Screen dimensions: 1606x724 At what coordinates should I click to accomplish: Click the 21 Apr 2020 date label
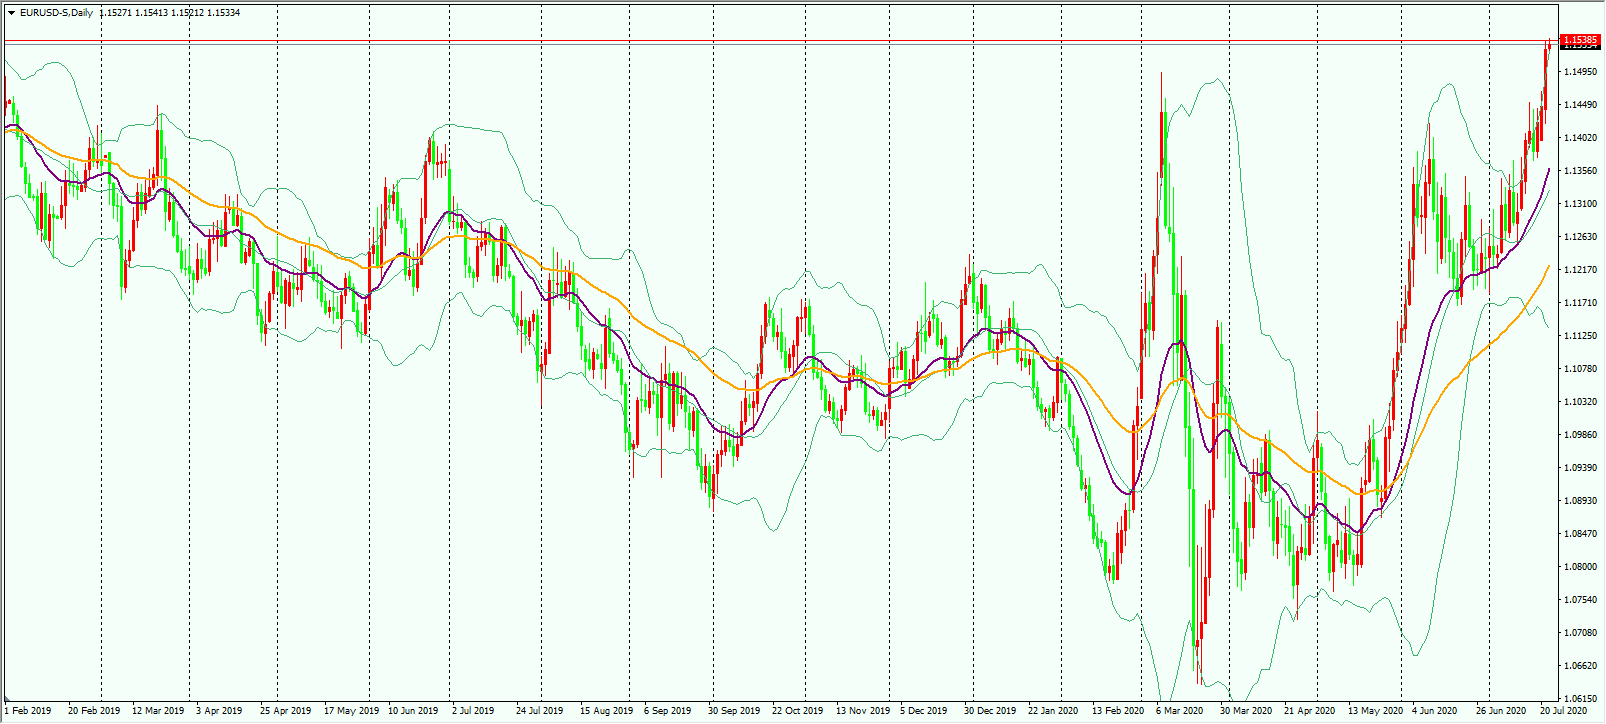click(1310, 711)
